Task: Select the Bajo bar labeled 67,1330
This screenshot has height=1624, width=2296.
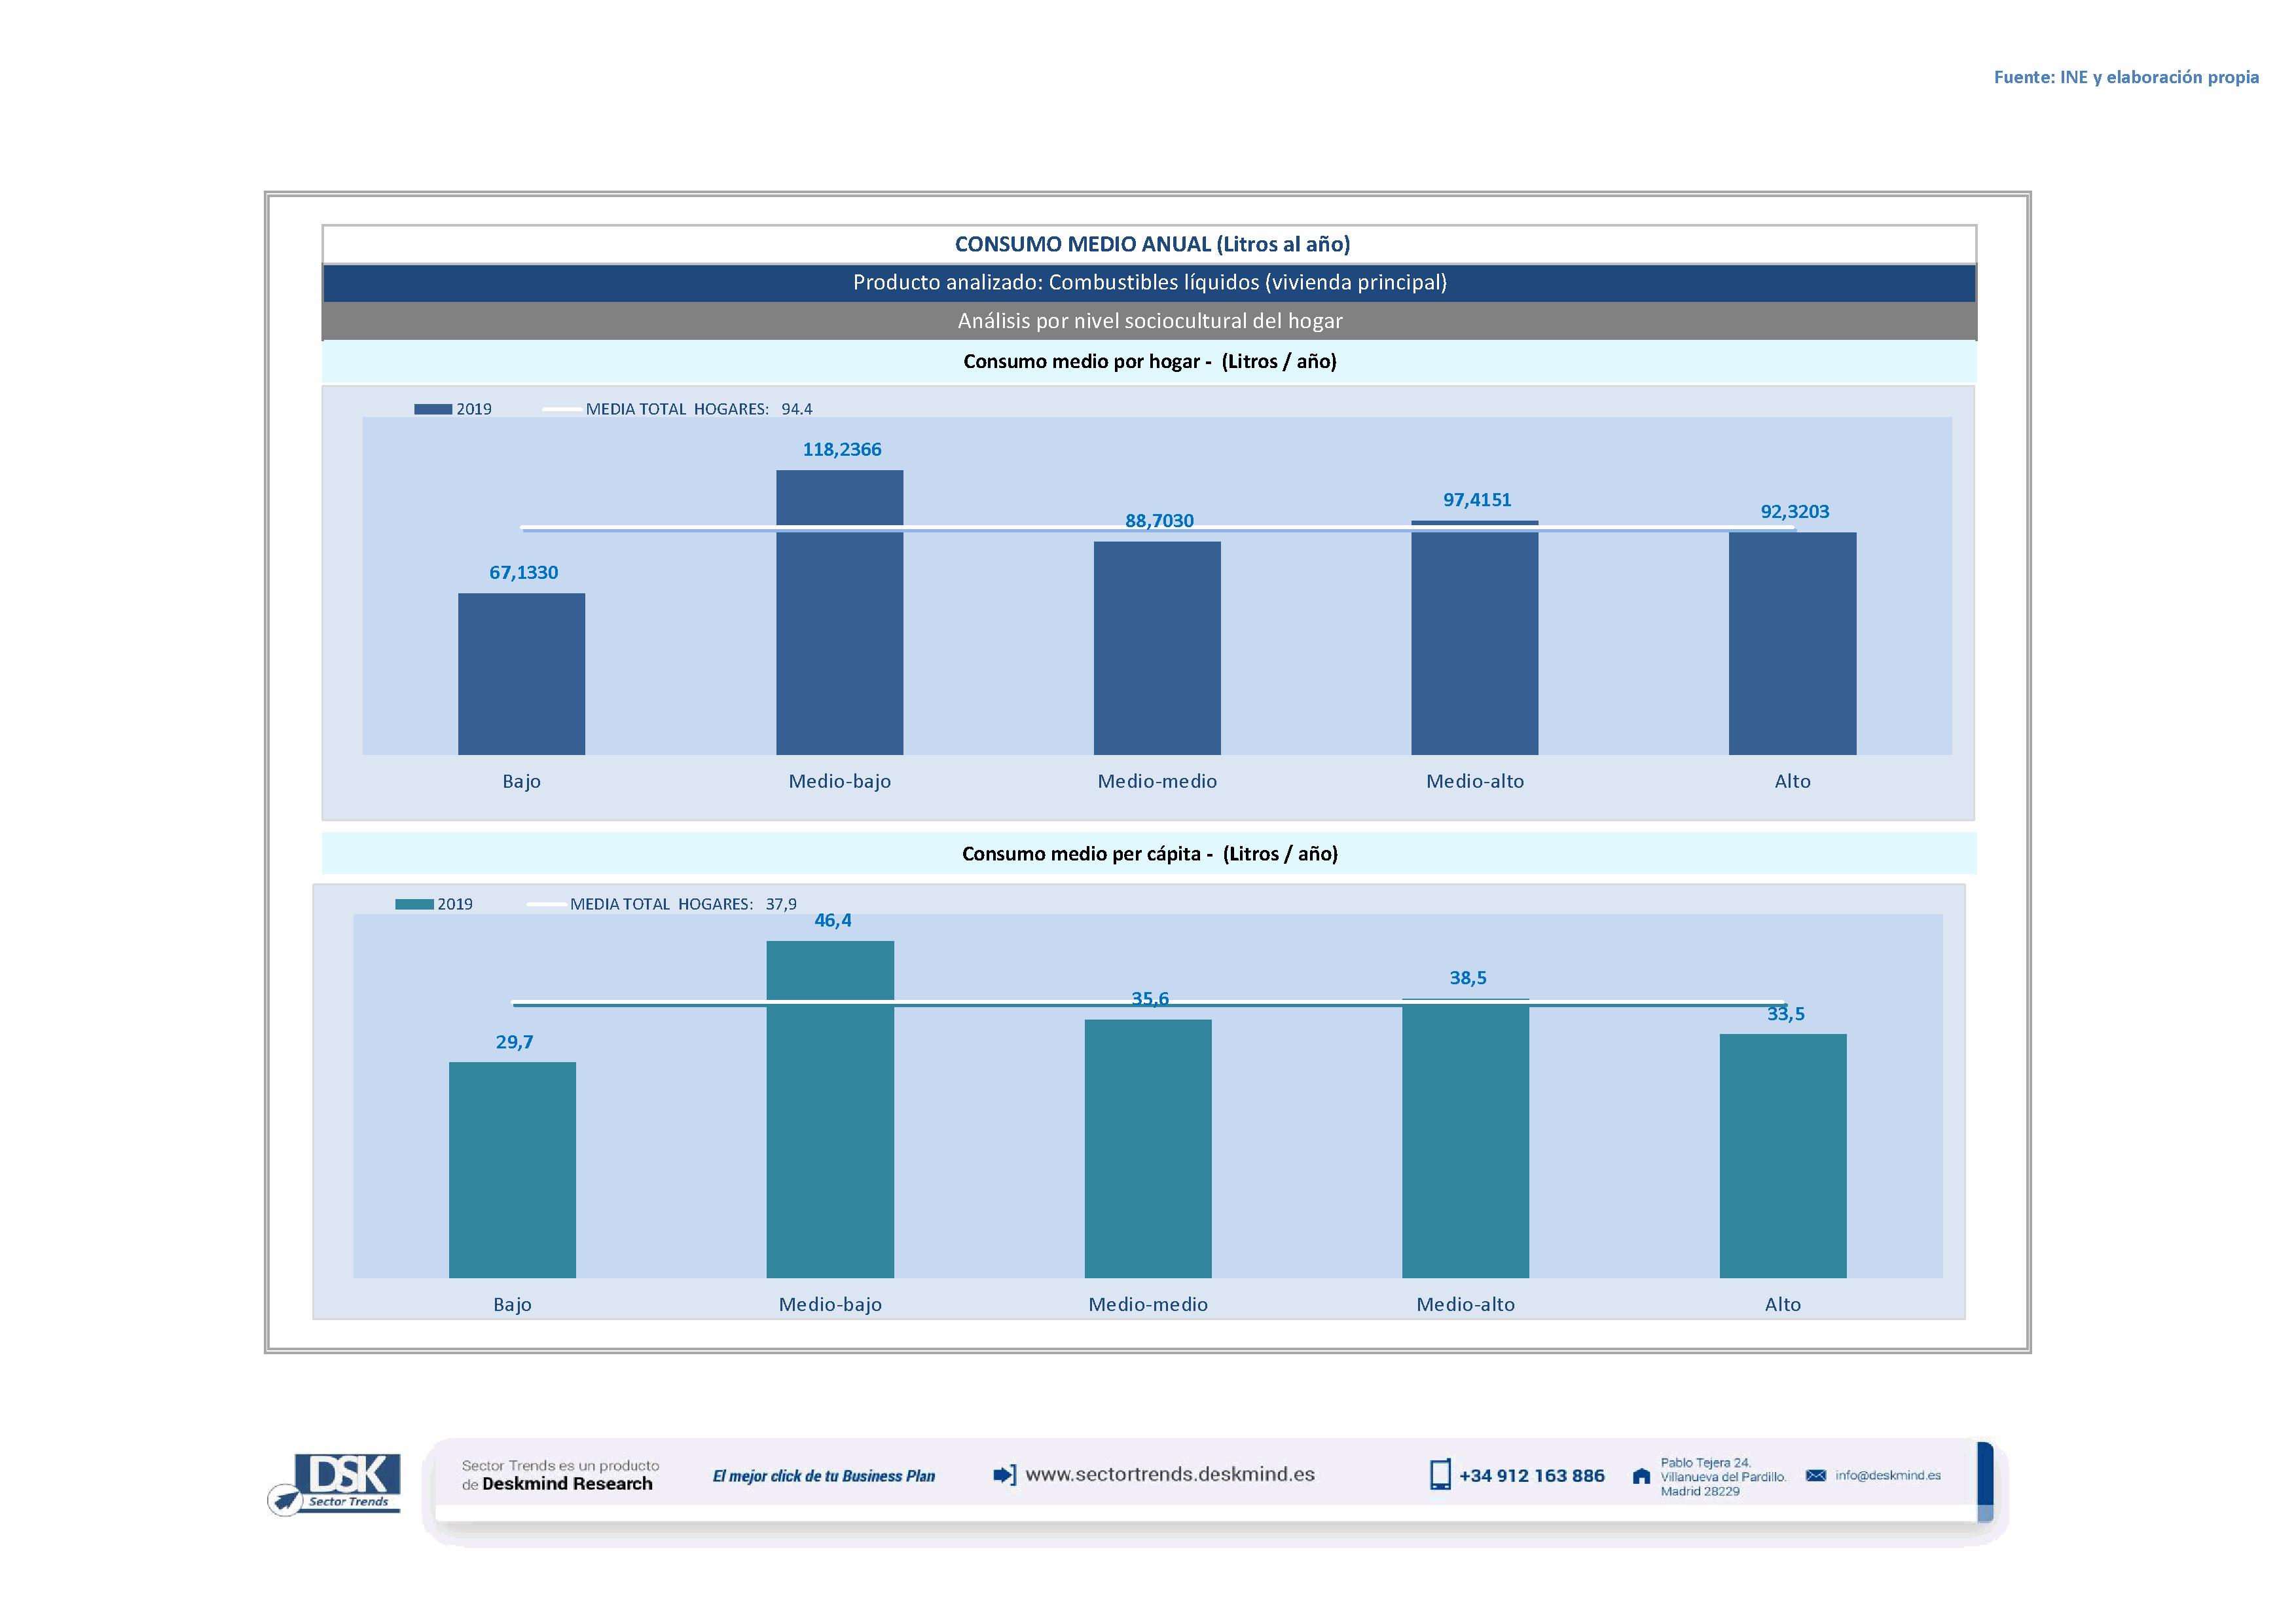Action: tap(521, 674)
